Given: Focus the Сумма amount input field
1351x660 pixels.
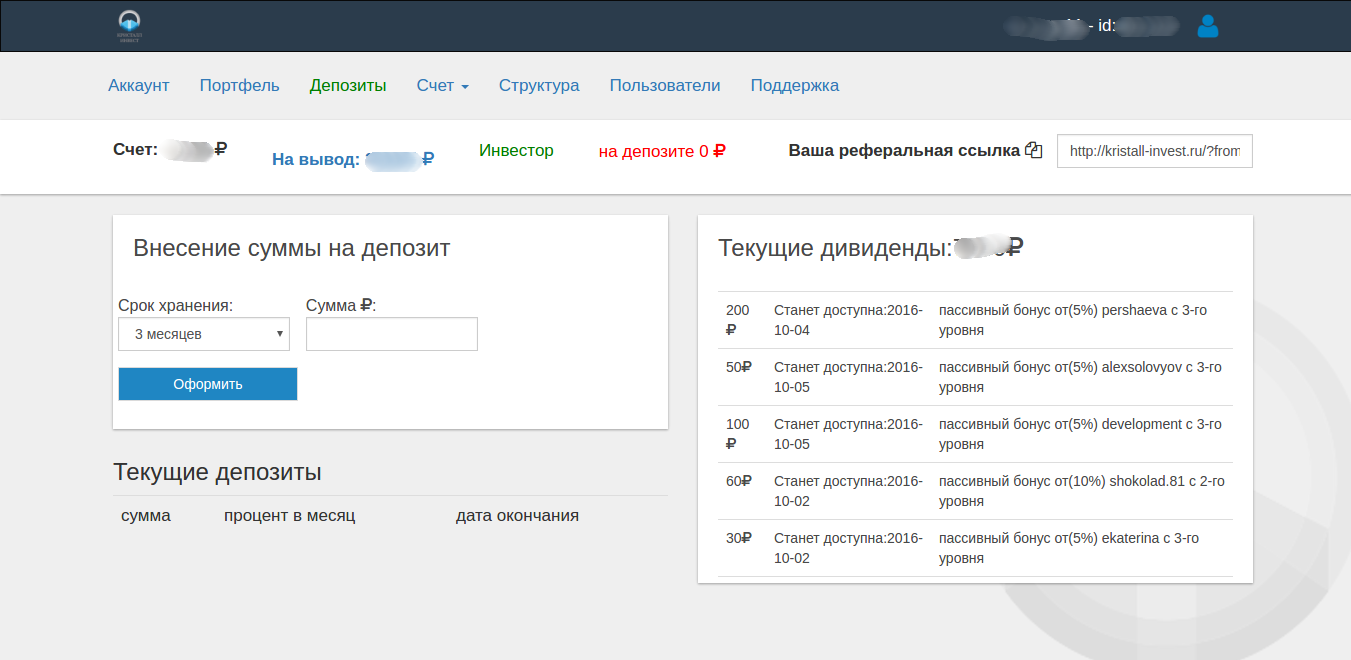Looking at the screenshot, I should click(x=392, y=334).
